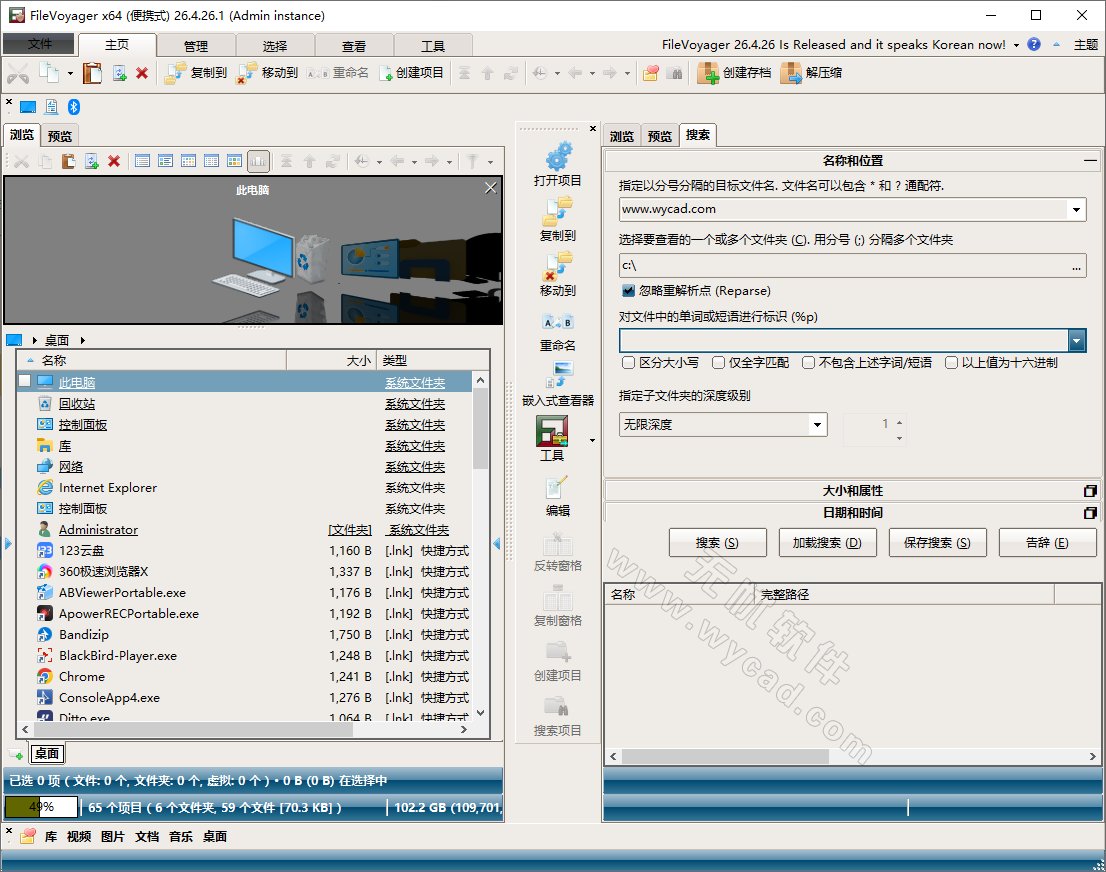
Task: Switch to the 预览 tab in right panel
Action: click(659, 135)
